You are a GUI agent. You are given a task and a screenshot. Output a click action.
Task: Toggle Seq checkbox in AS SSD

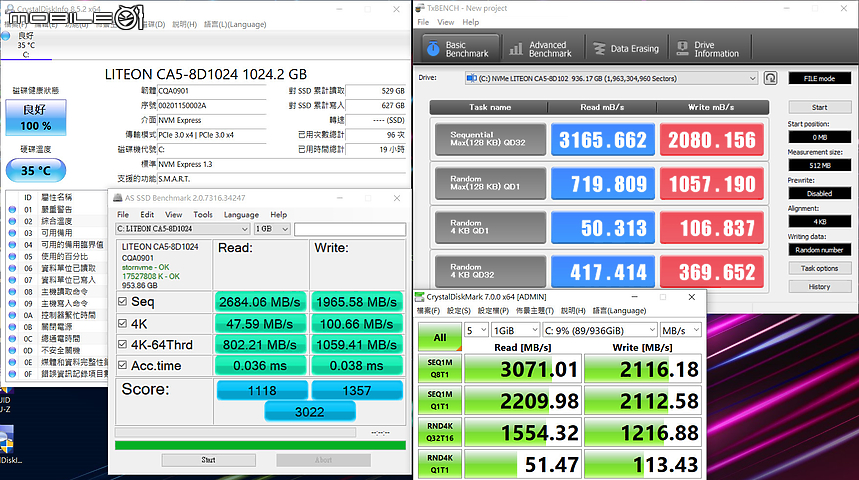tap(123, 301)
